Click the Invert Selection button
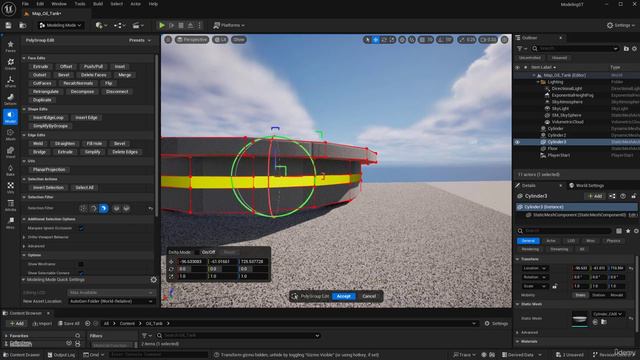This screenshot has height=360, width=640. (x=48, y=188)
